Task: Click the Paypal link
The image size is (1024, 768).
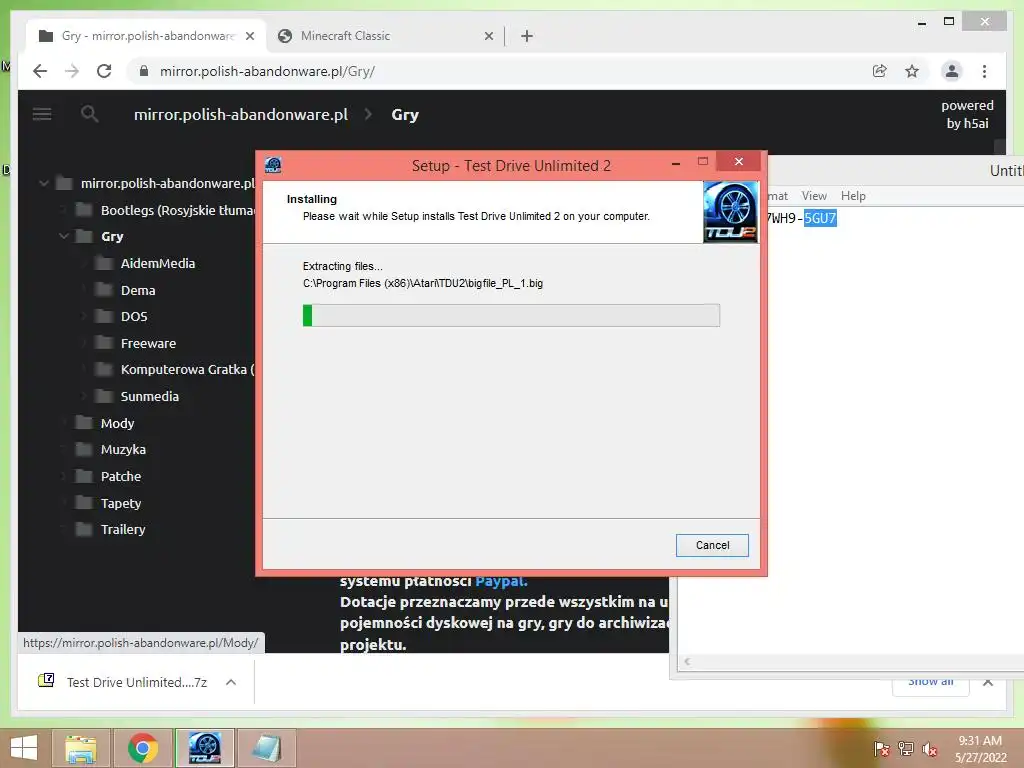Action: (501, 581)
